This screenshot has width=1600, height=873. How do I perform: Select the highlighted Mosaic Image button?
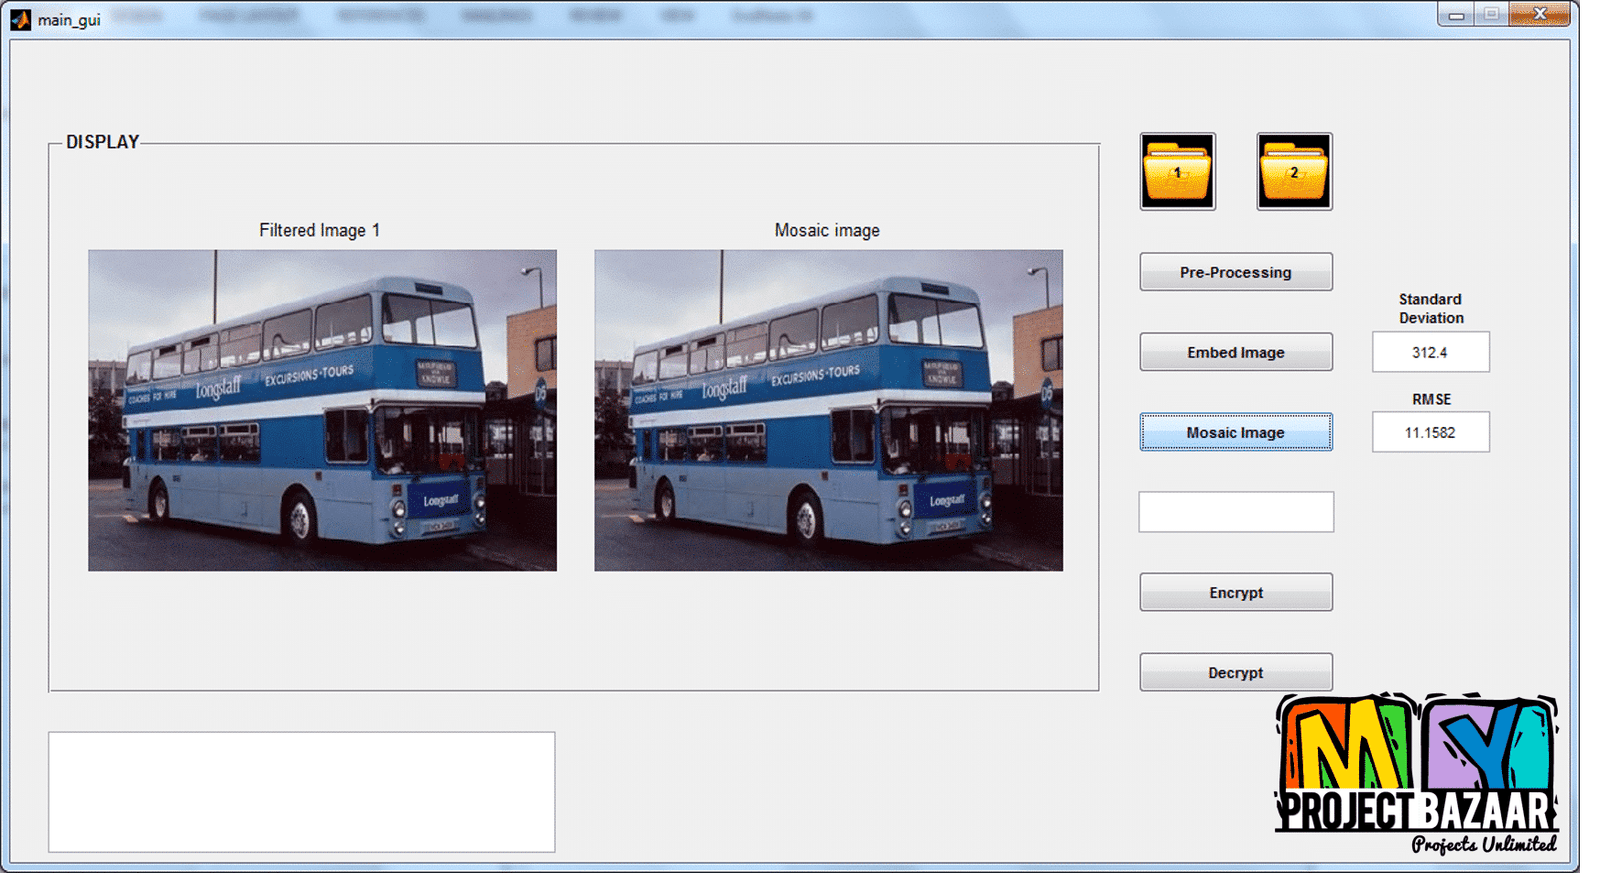point(1235,432)
